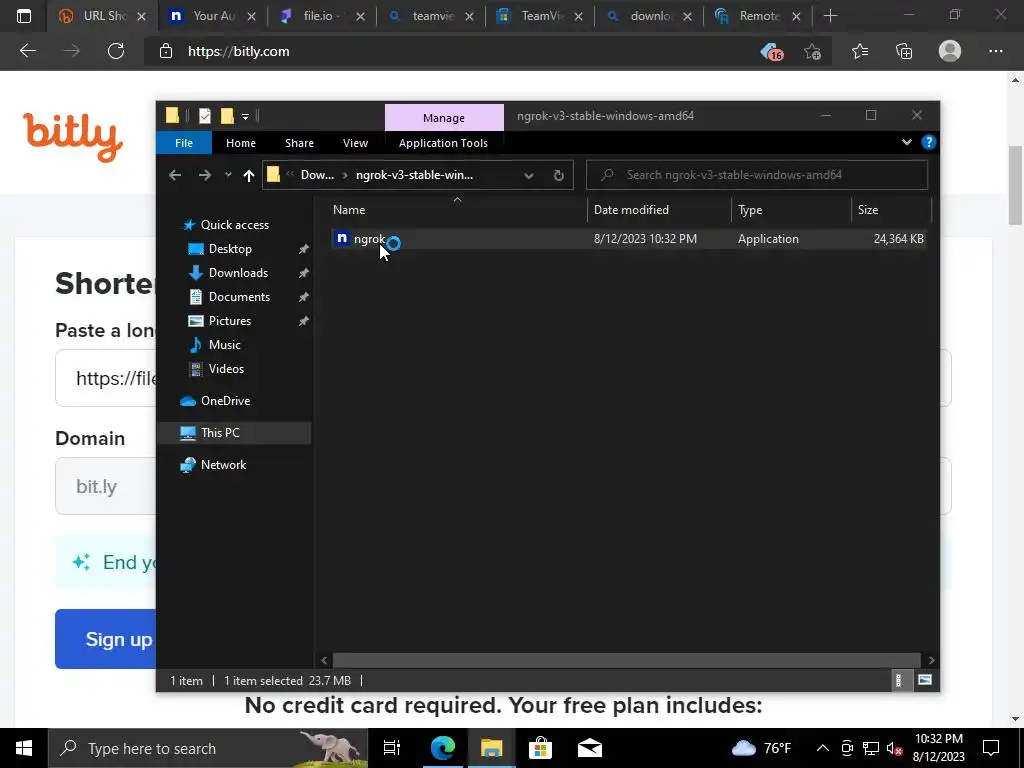The width and height of the screenshot is (1024, 768).
Task: Select Quick access in navigation pane
Action: [234, 225]
